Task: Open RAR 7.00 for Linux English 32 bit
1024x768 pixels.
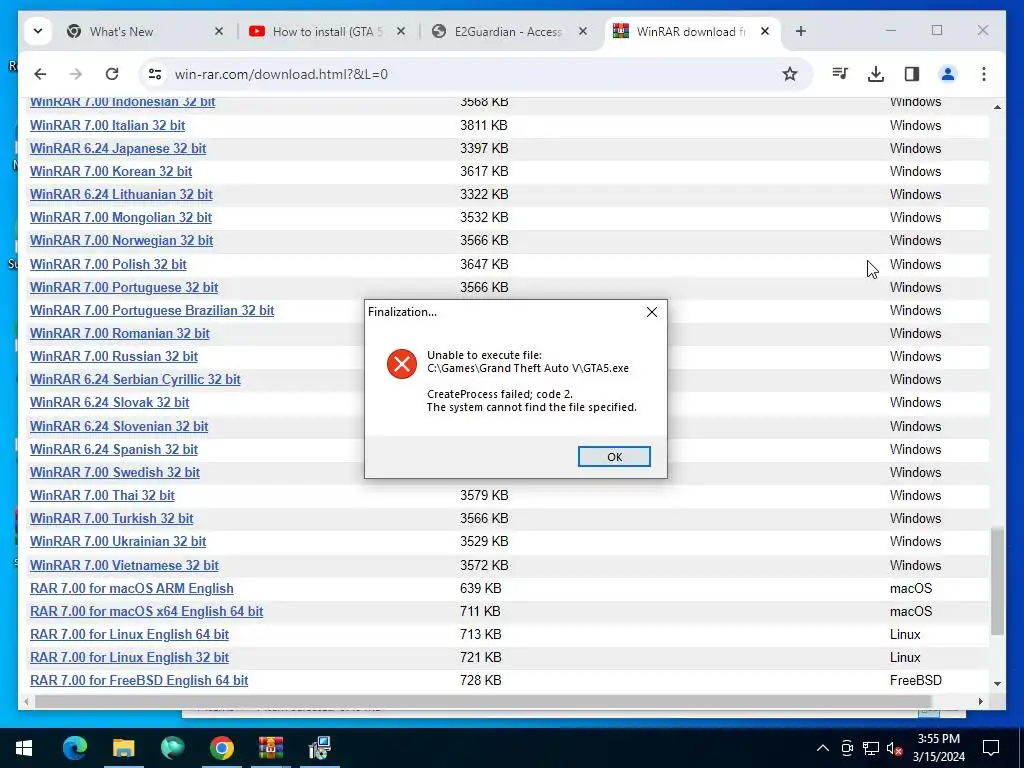Action: tap(129, 657)
